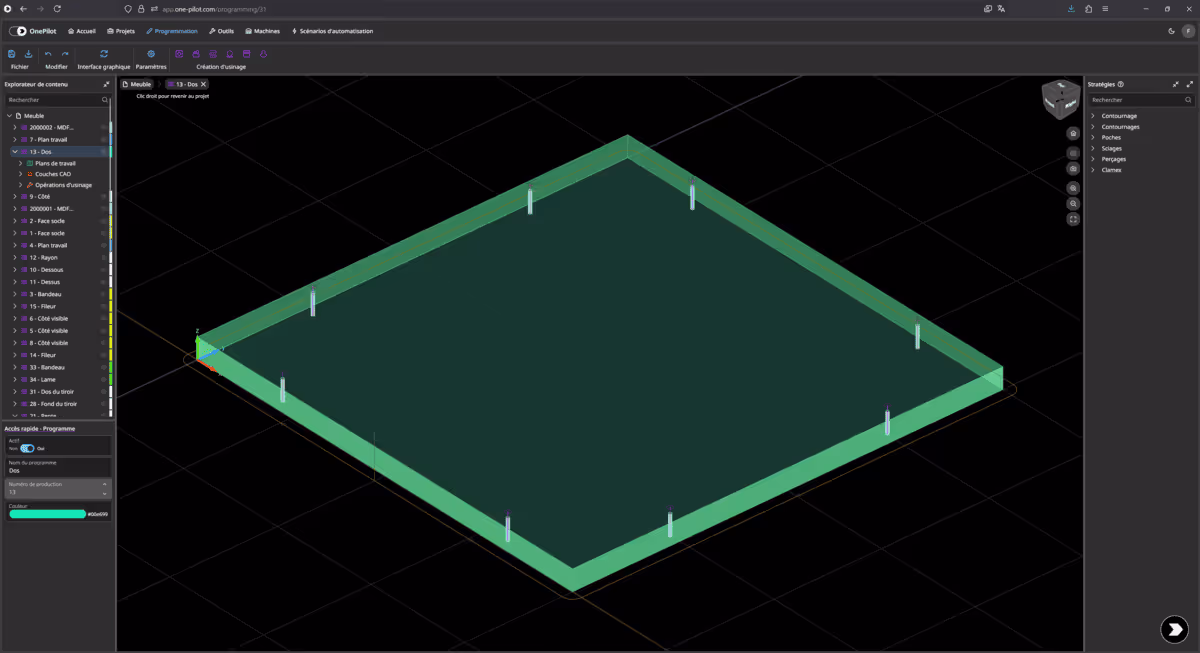Viewport: 1200px width, 653px height.
Task: Toggle visibility of 1 - Face socle
Action: click(103, 233)
